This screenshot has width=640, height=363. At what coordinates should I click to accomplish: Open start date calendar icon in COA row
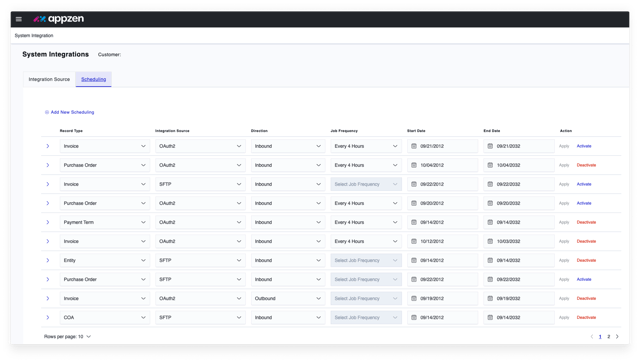pos(413,318)
